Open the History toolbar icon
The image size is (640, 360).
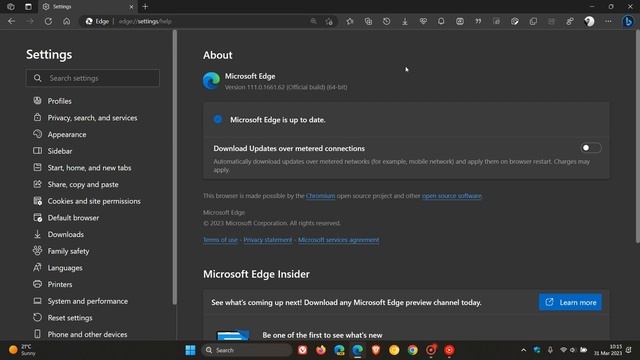pyautogui.click(x=387, y=21)
